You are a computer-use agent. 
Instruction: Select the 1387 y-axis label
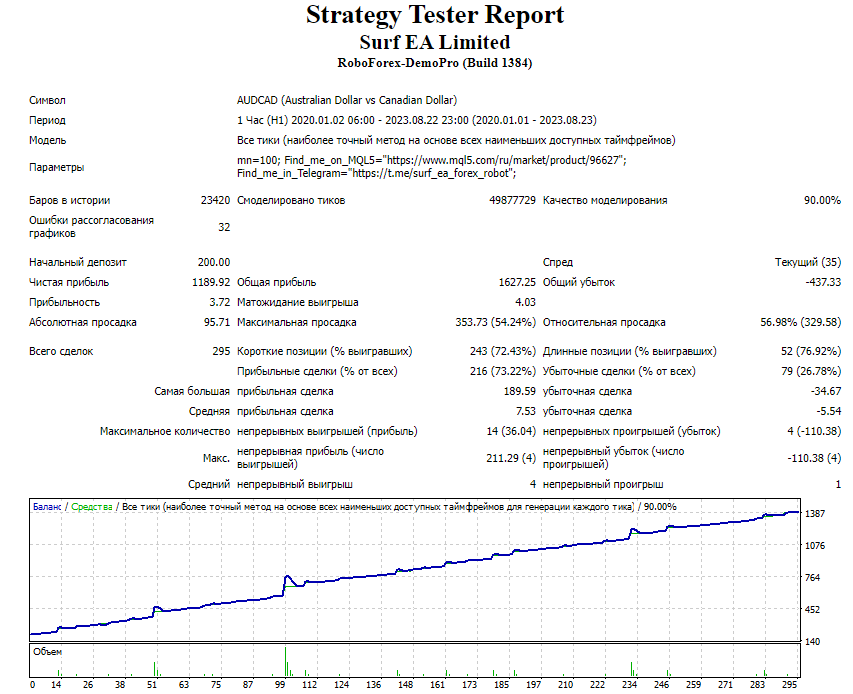pyautogui.click(x=815, y=513)
